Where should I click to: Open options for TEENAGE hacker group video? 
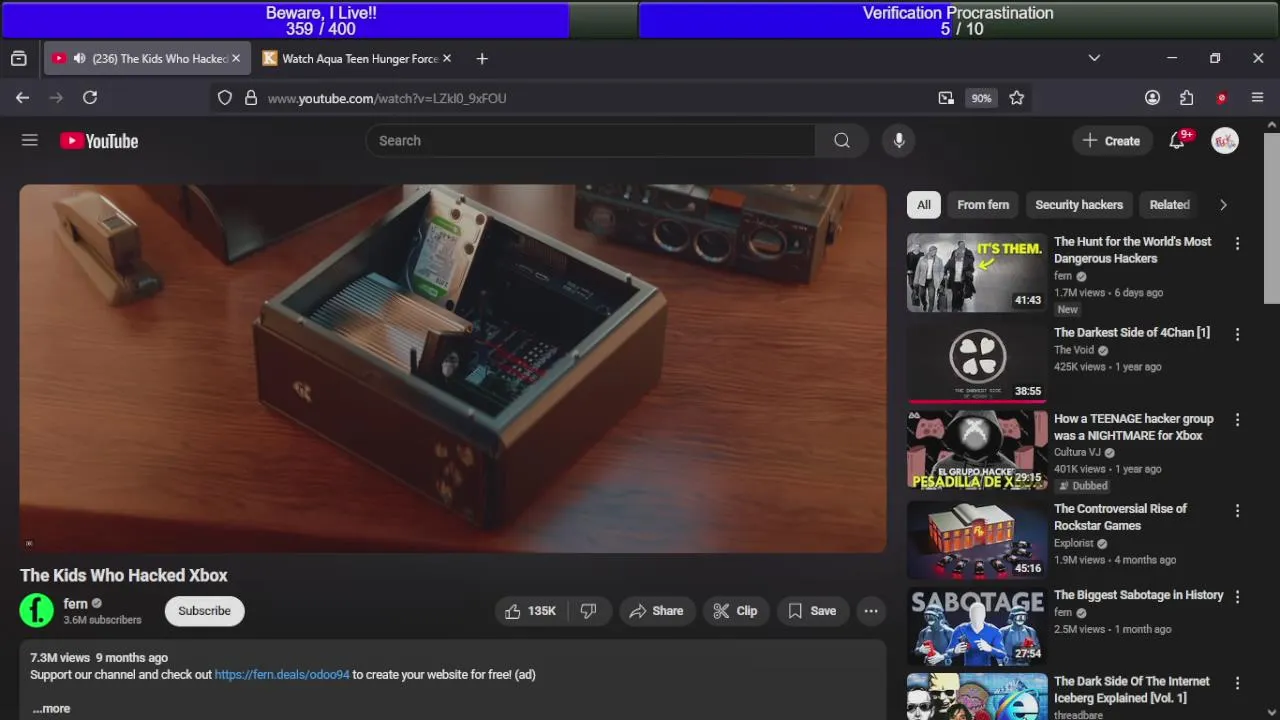pyautogui.click(x=1237, y=421)
